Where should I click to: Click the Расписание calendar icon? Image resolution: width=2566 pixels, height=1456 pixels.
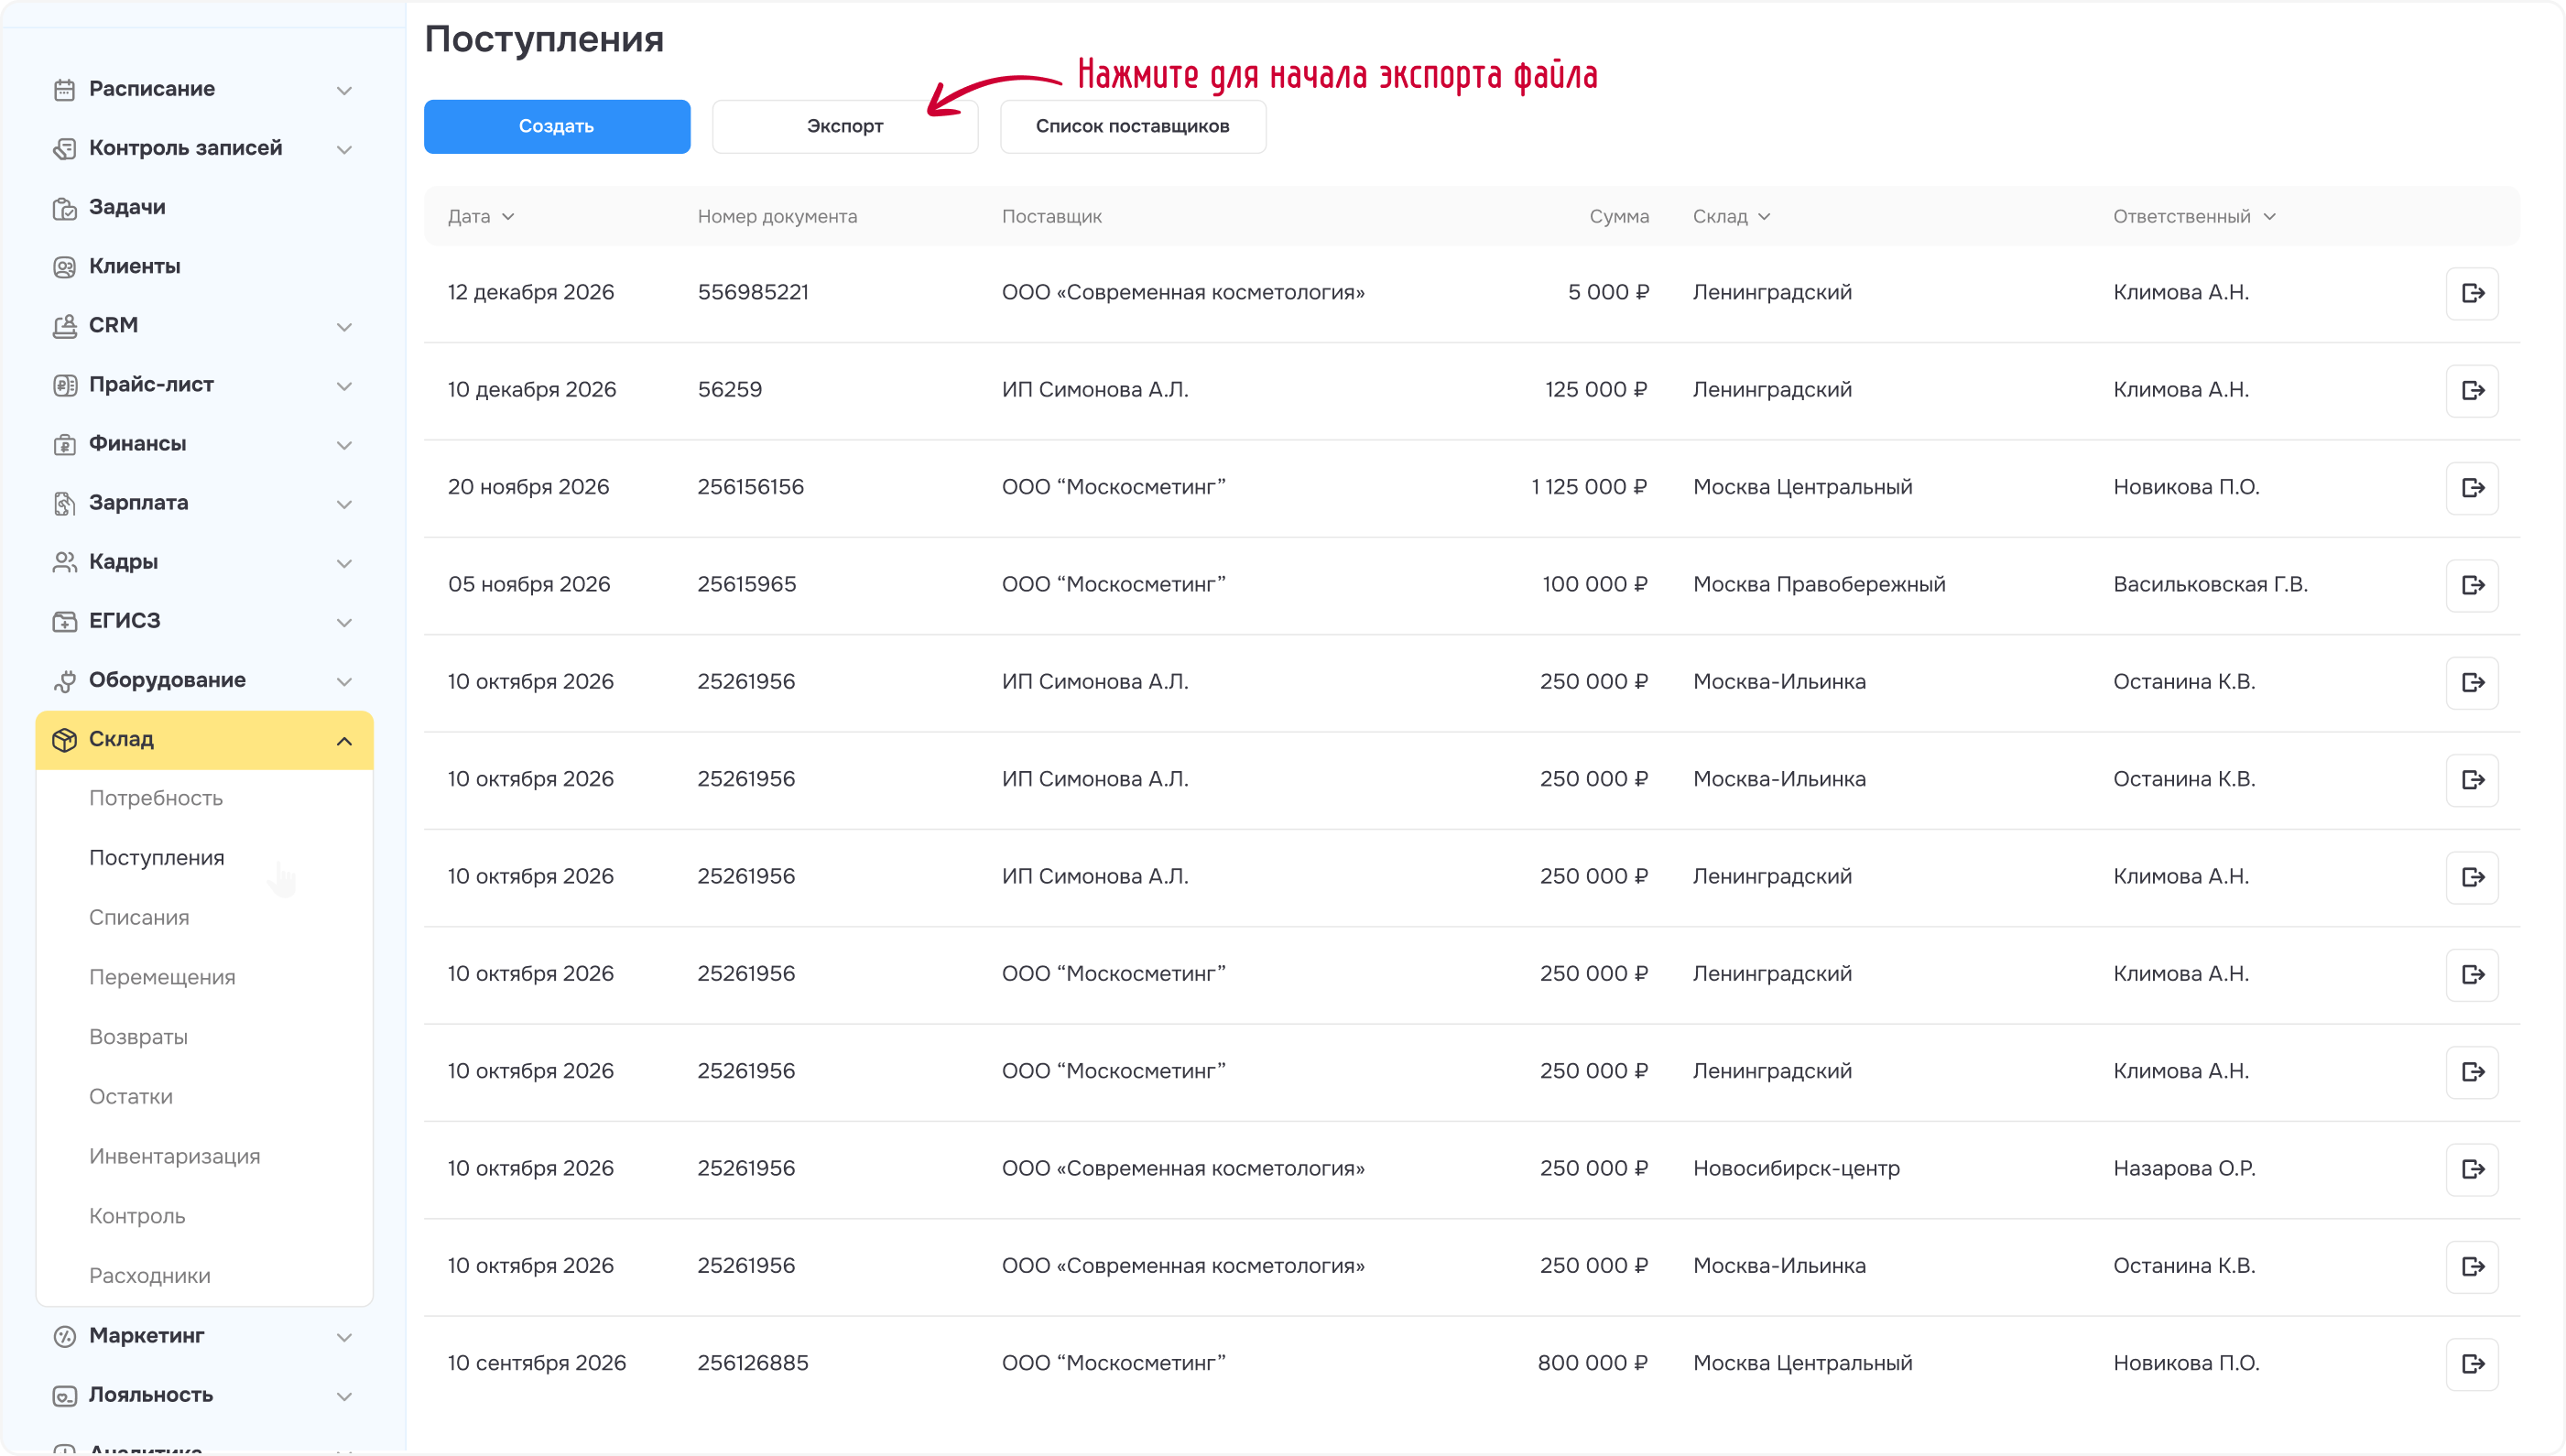(x=64, y=90)
